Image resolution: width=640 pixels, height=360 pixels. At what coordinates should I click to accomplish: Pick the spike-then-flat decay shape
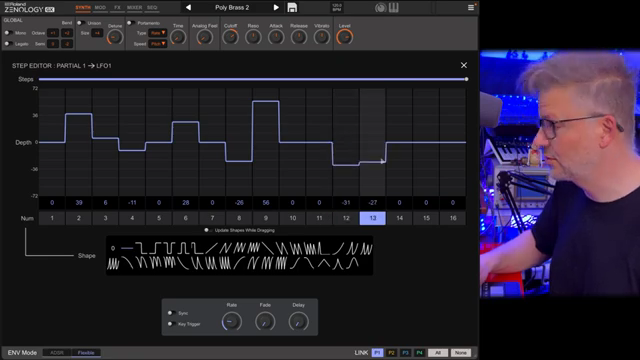[x=324, y=248]
